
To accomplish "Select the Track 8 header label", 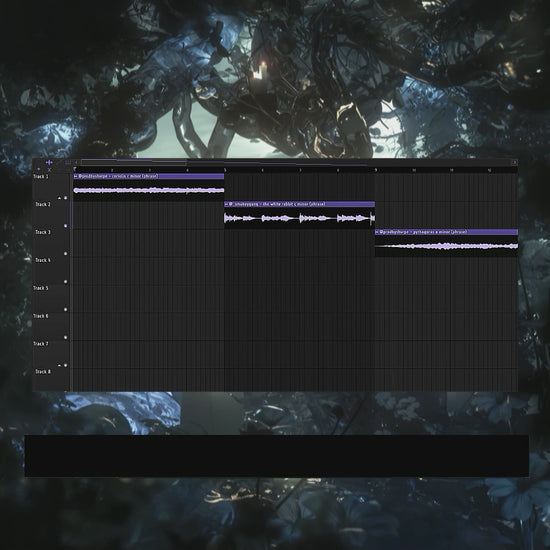I will click(43, 371).
